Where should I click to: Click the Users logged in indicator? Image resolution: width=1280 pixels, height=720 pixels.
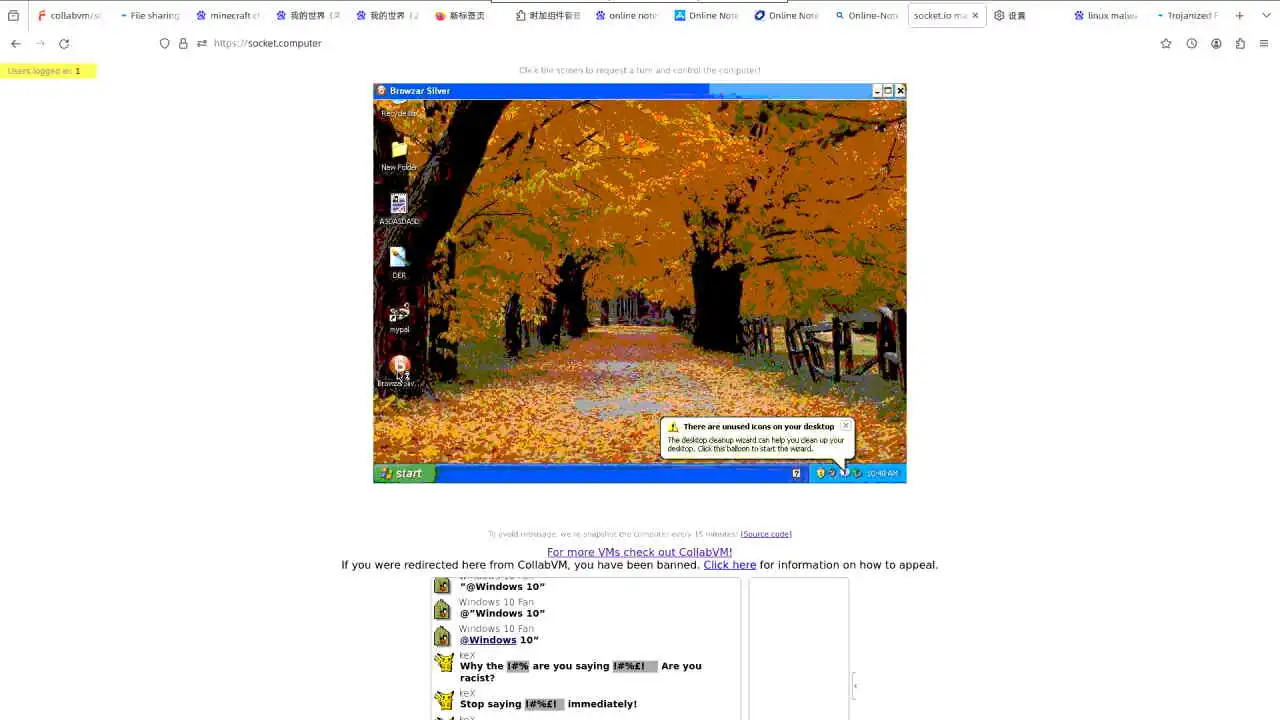(x=47, y=71)
